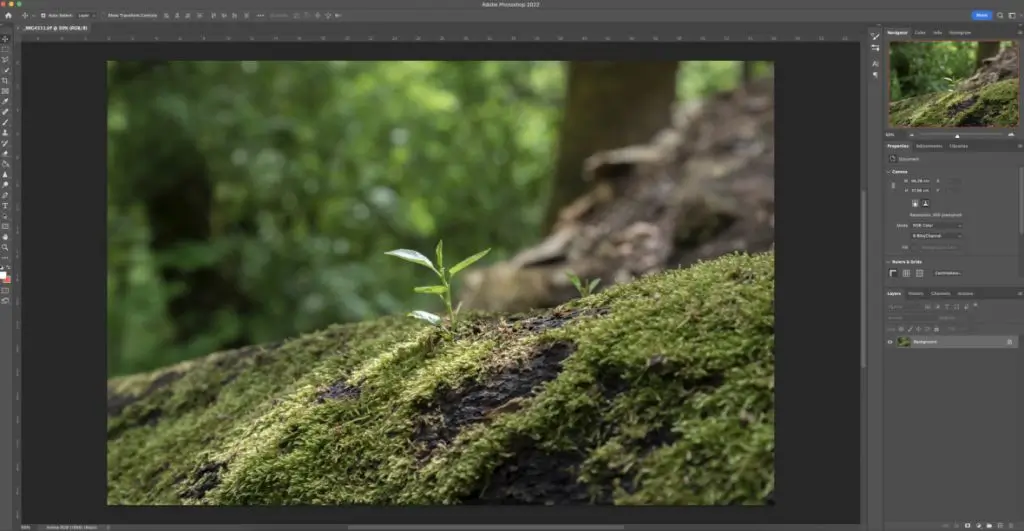This screenshot has width=1024, height=531.
Task: Click the Background layer thumbnail
Action: [904, 342]
